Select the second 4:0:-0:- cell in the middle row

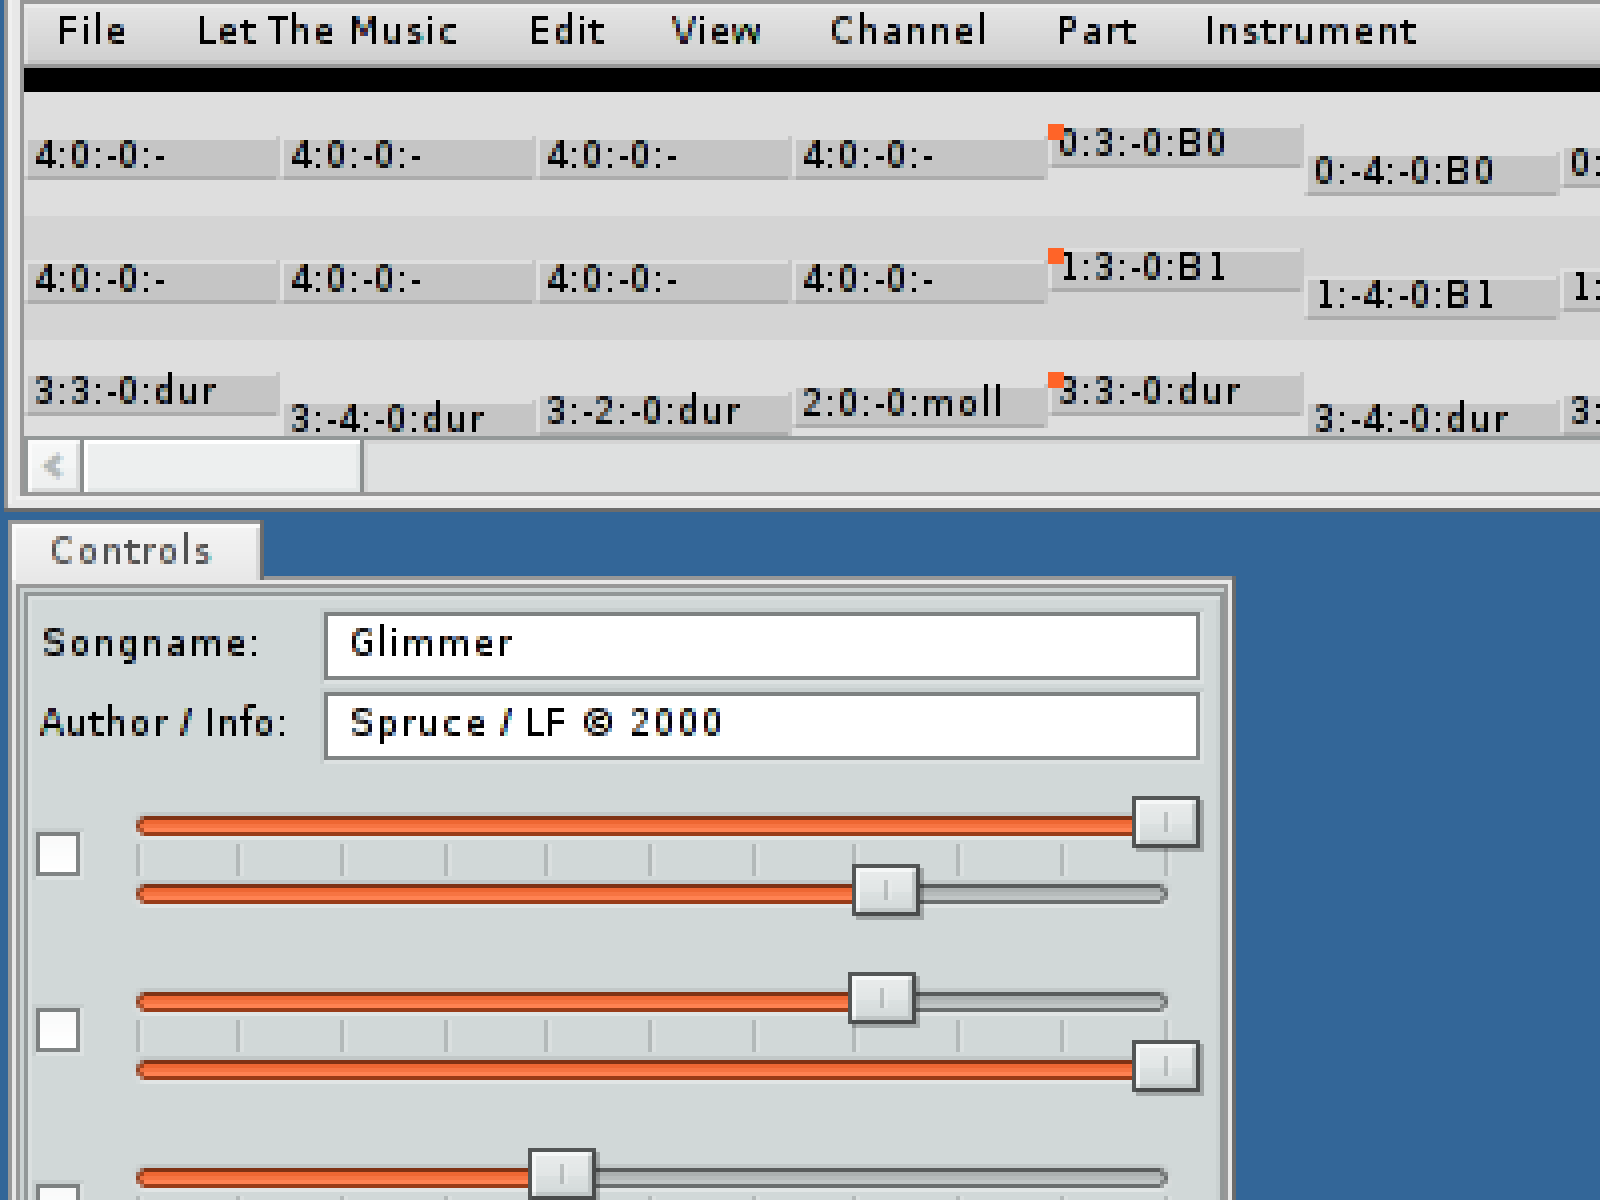(x=408, y=281)
